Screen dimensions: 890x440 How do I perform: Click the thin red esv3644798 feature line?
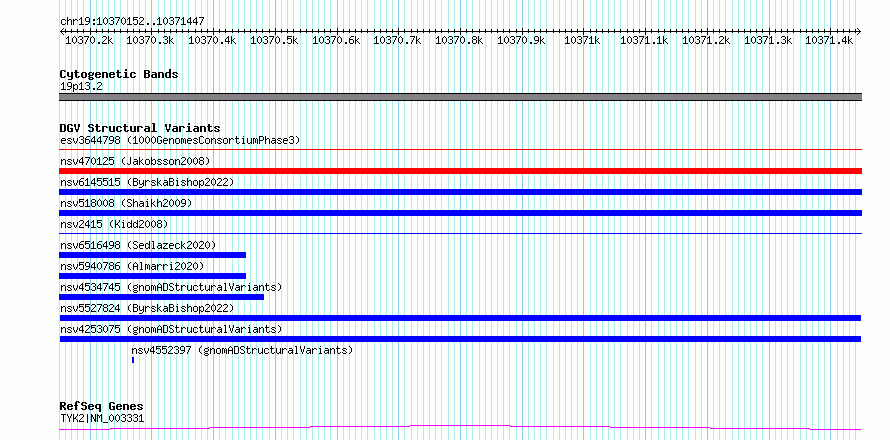click(460, 150)
